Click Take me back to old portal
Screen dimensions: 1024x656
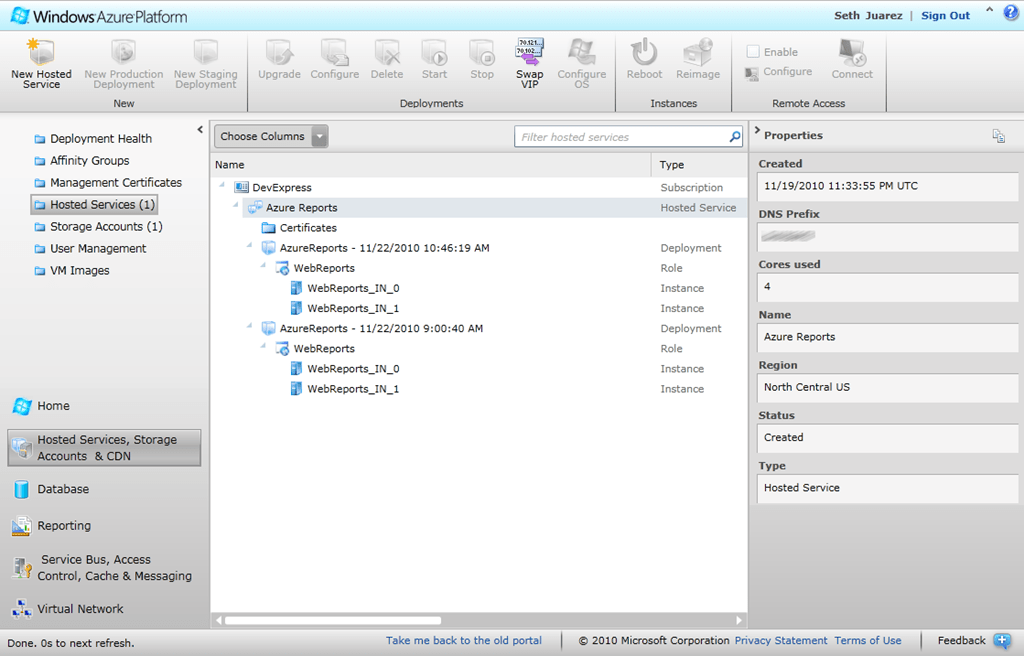pos(464,640)
